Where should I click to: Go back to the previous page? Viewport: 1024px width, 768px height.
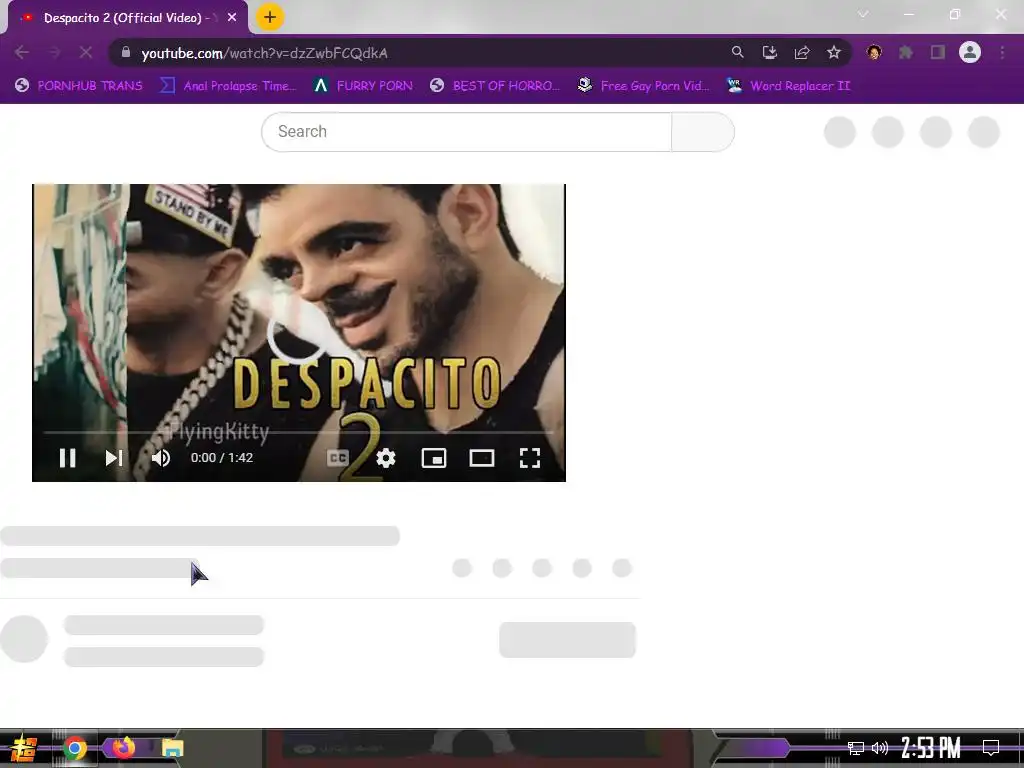(x=22, y=53)
